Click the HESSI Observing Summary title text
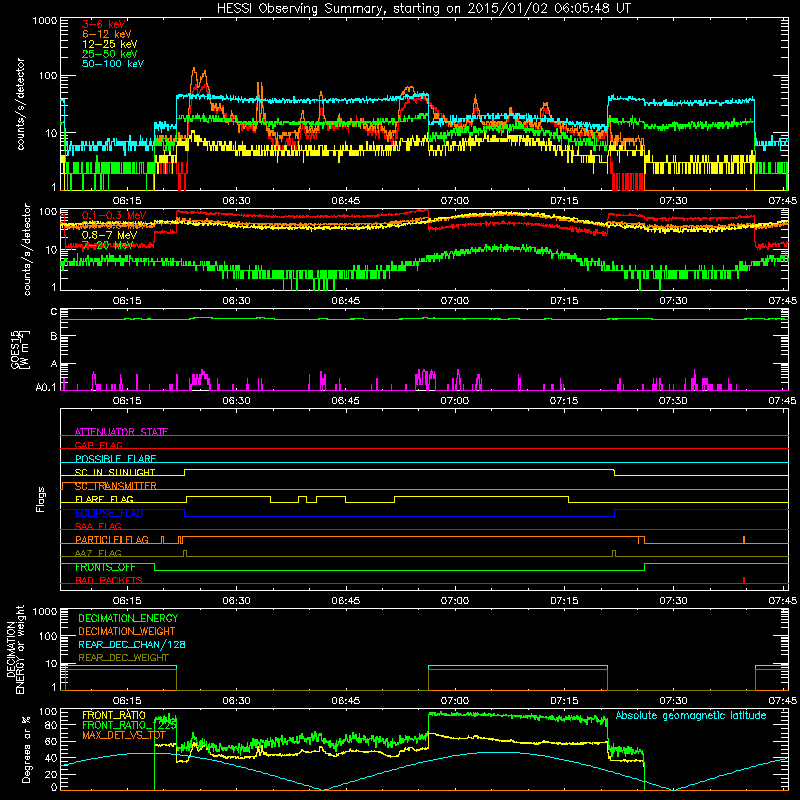 click(x=424, y=8)
